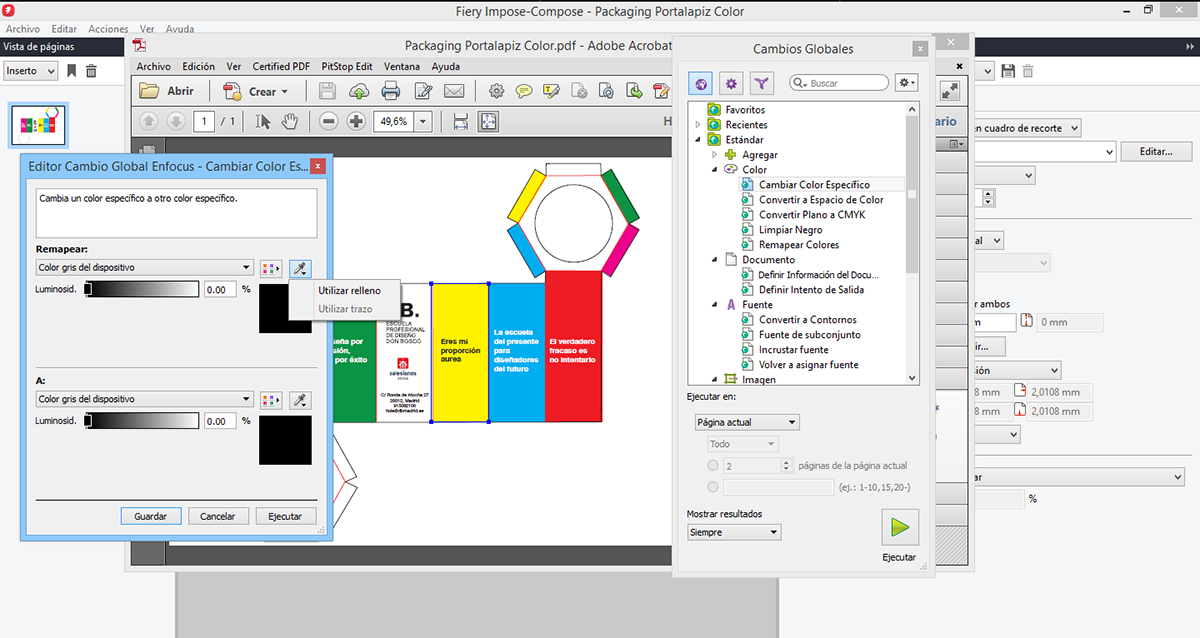Open the 'Página actual' dropdown
Image resolution: width=1200 pixels, height=638 pixels.
click(x=747, y=423)
